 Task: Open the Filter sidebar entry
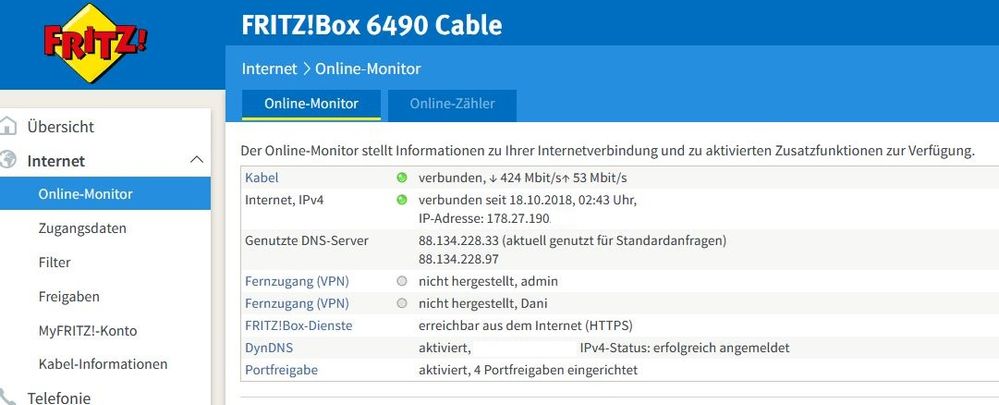[x=55, y=262]
